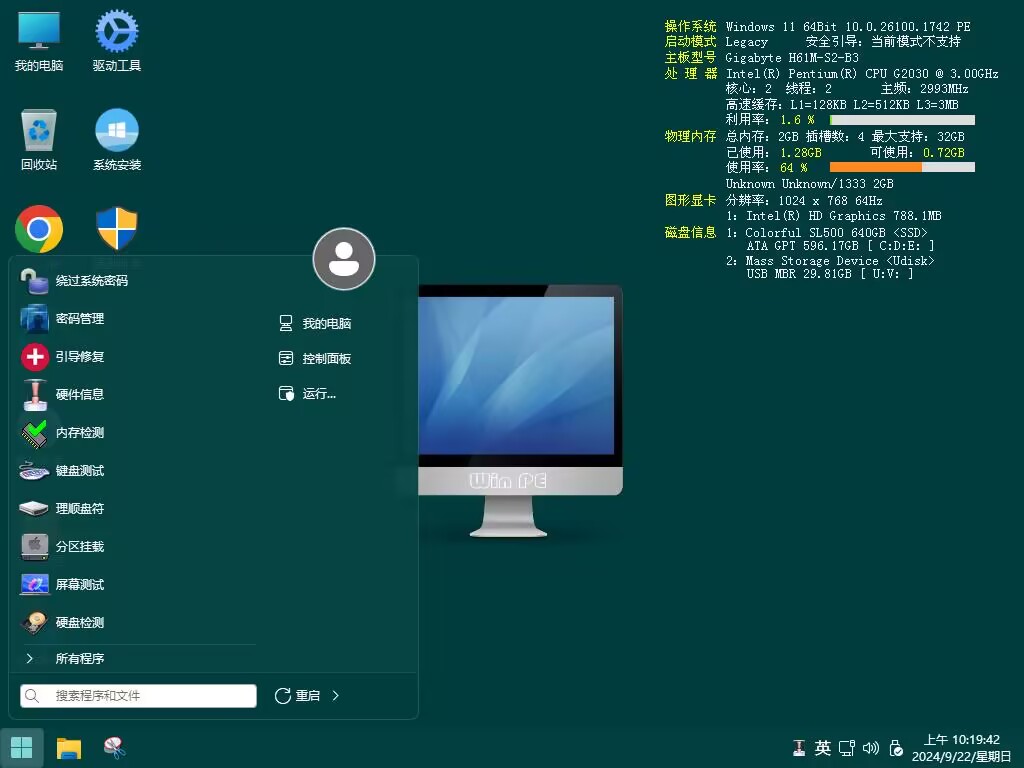Click the 分区挂载 menu entry text
Image resolution: width=1024 pixels, height=768 pixels.
[80, 547]
